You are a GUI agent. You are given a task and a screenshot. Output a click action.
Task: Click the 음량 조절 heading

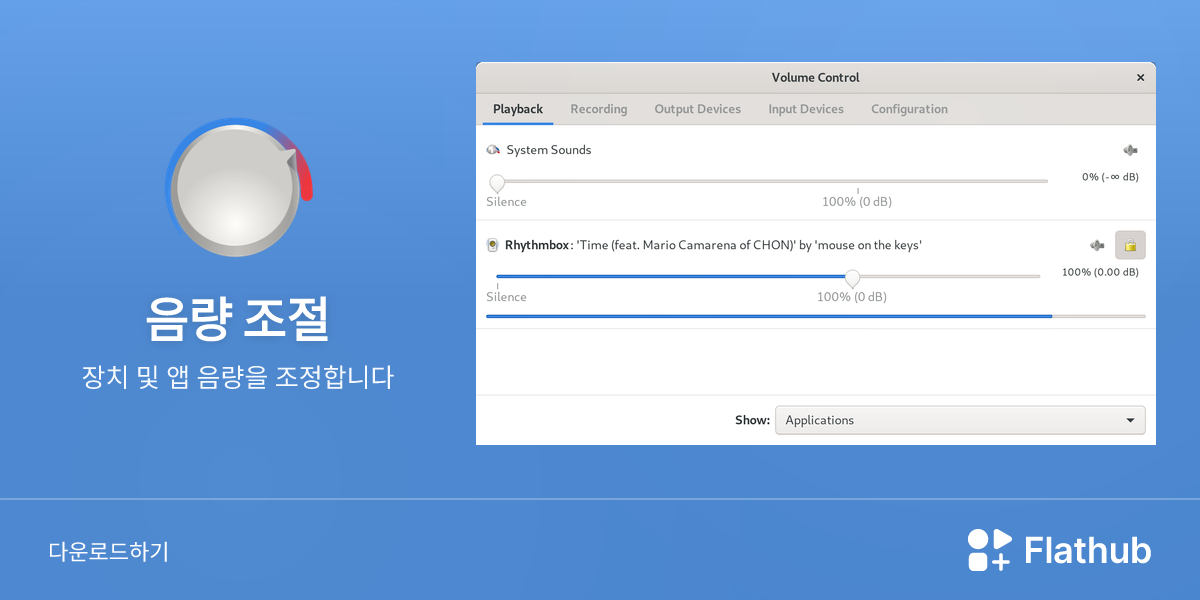point(238,320)
